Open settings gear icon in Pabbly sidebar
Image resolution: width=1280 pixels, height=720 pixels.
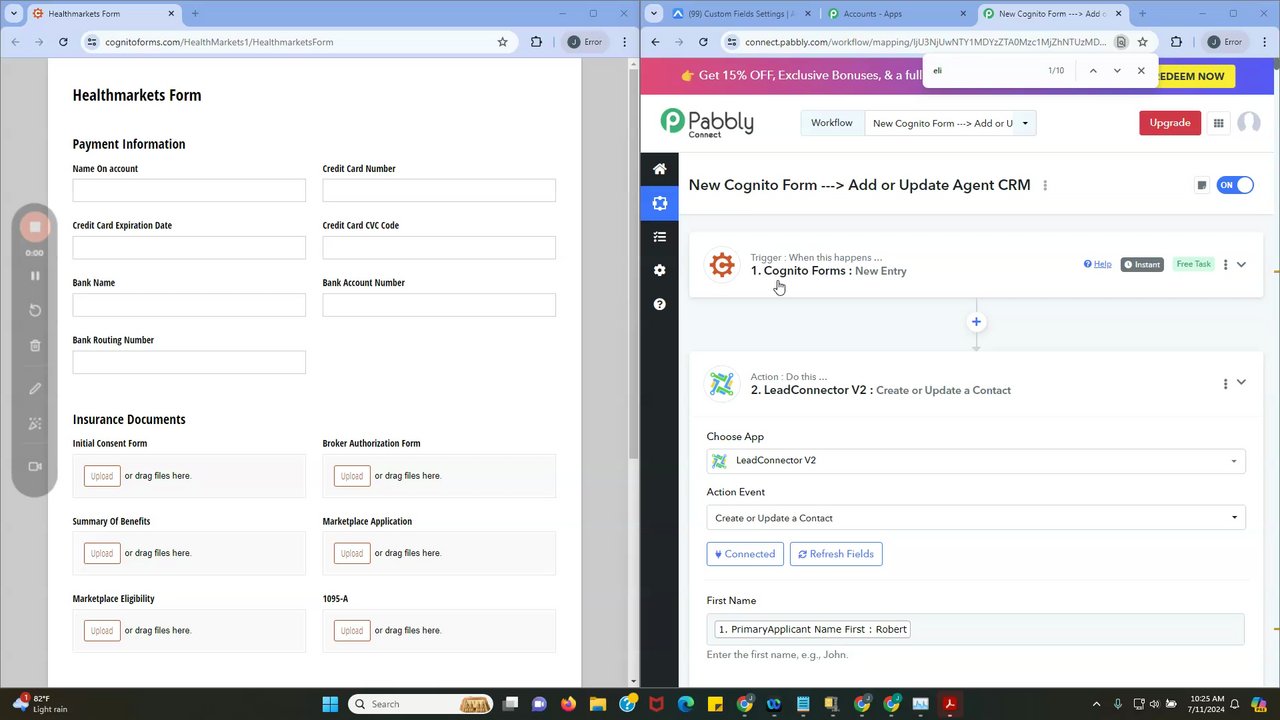point(659,270)
